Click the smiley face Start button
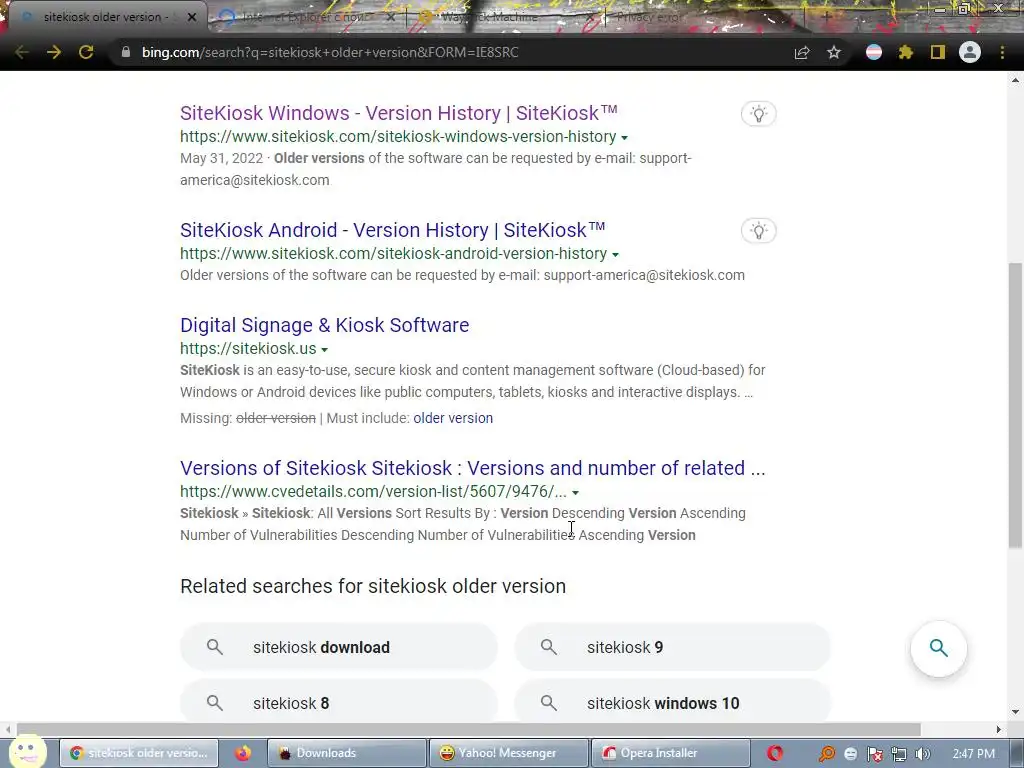This screenshot has width=1024, height=768. 27,751
